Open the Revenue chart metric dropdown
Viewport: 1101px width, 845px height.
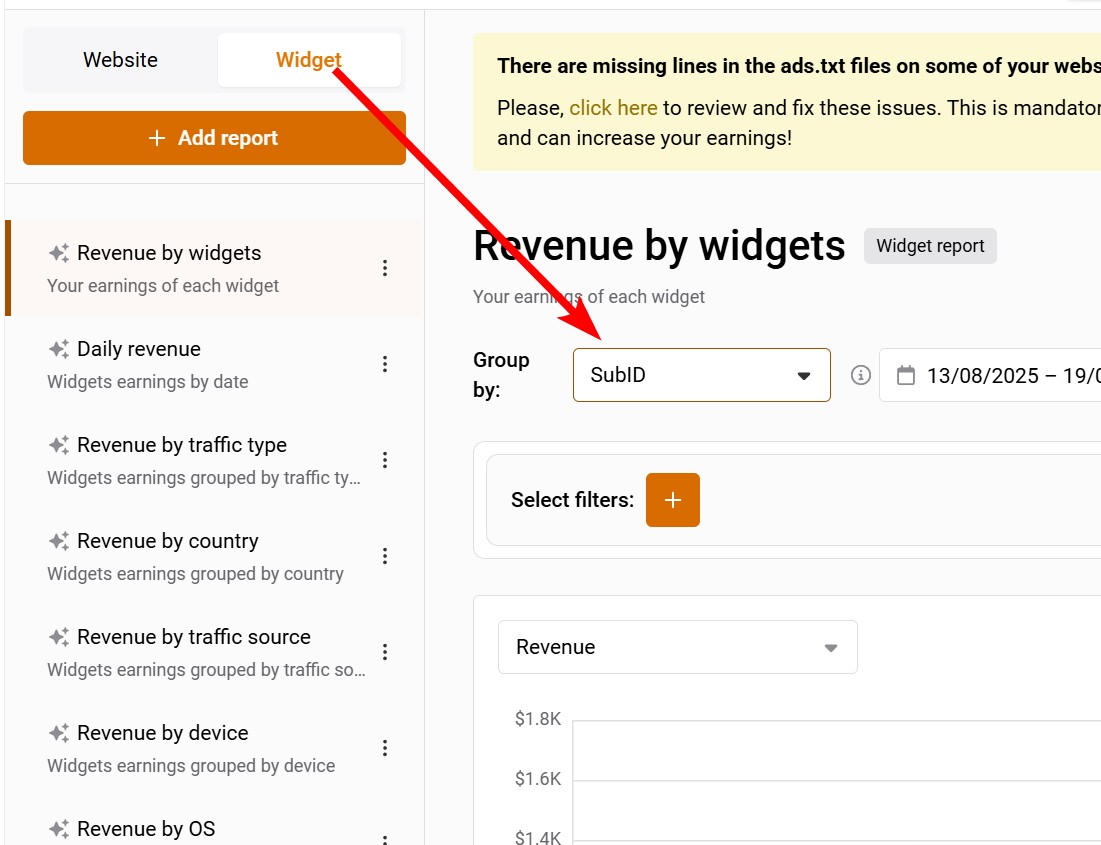(677, 647)
